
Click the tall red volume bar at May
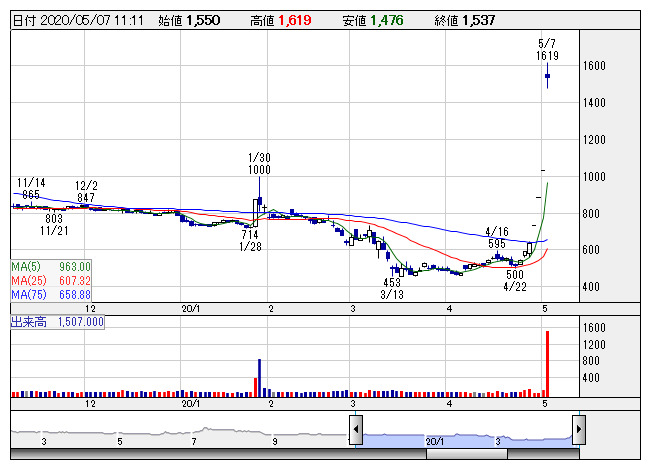tap(547, 362)
